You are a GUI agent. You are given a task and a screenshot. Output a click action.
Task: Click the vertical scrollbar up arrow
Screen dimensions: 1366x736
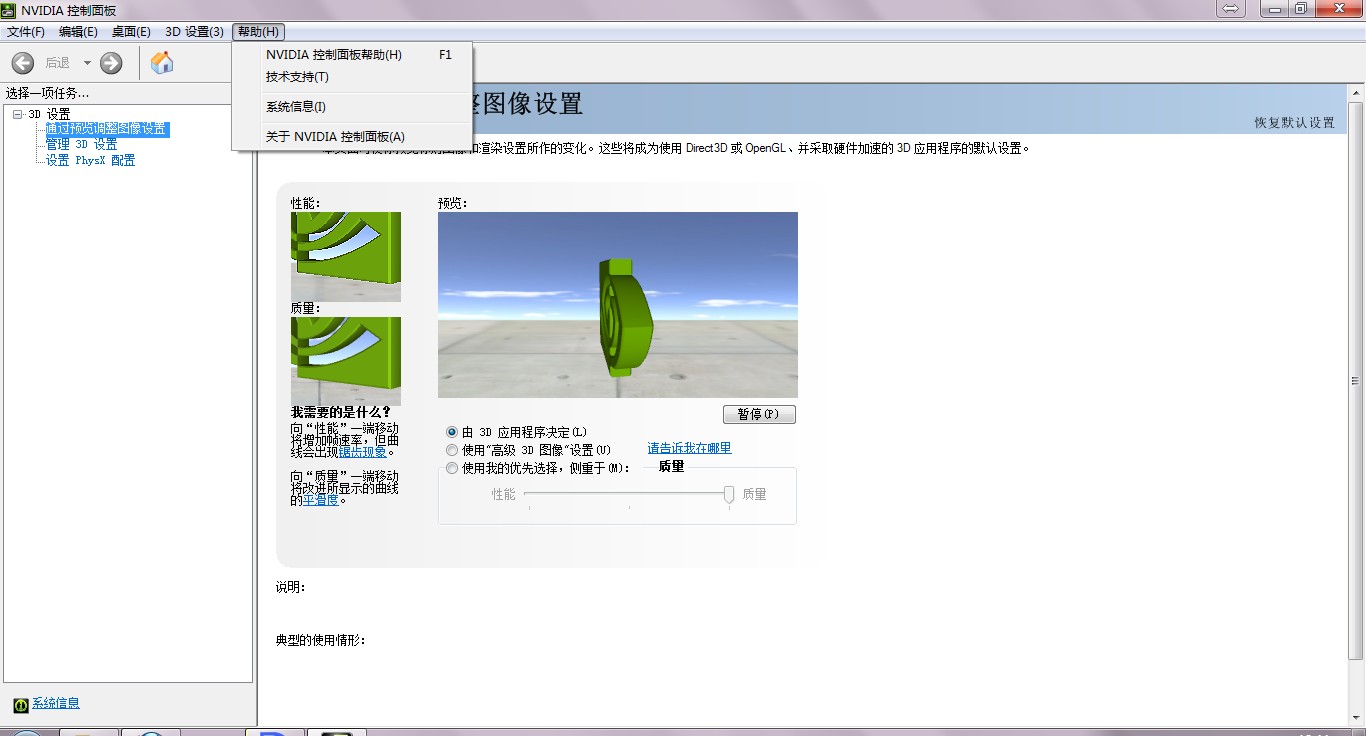point(1356,92)
